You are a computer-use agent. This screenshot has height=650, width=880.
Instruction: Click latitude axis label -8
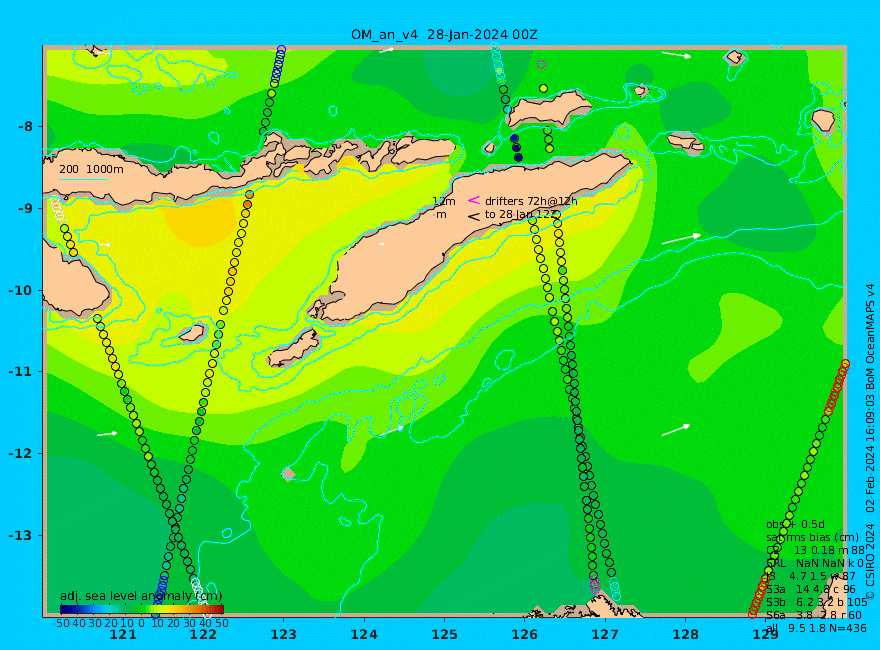[x=25, y=126]
